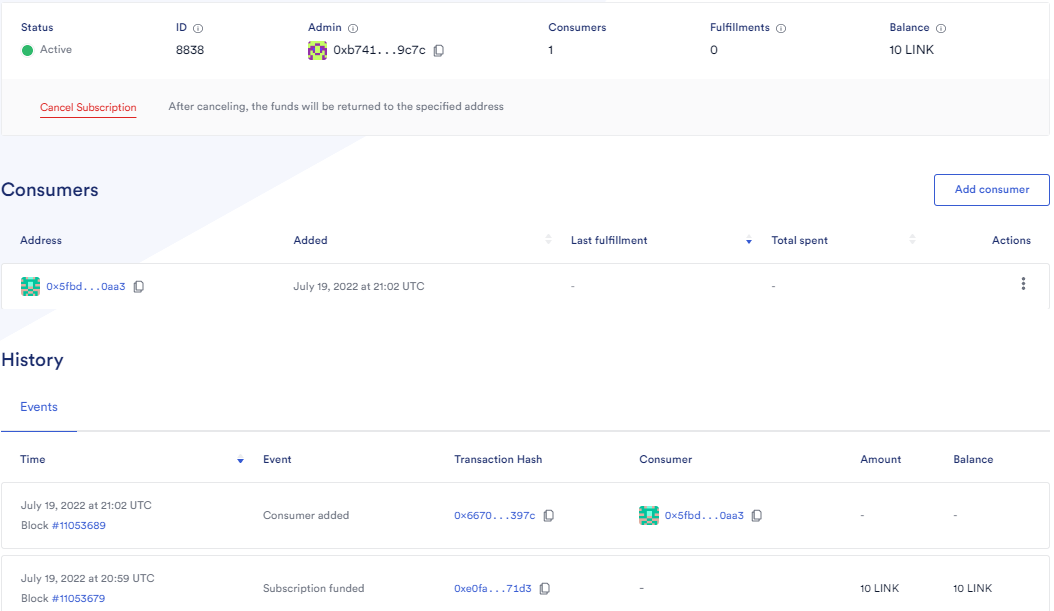Open consumer address 0x5fbd...0aa3 link in Consumers table

click(x=86, y=287)
